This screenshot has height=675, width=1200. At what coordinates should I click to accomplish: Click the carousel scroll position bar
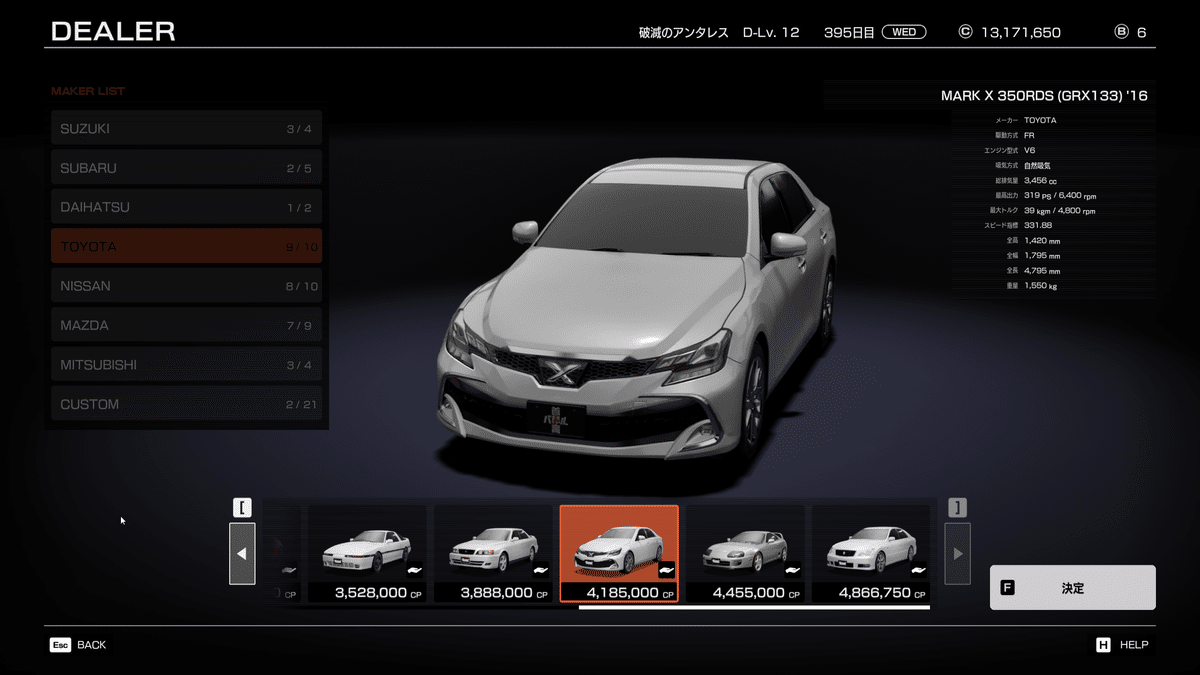pos(754,607)
